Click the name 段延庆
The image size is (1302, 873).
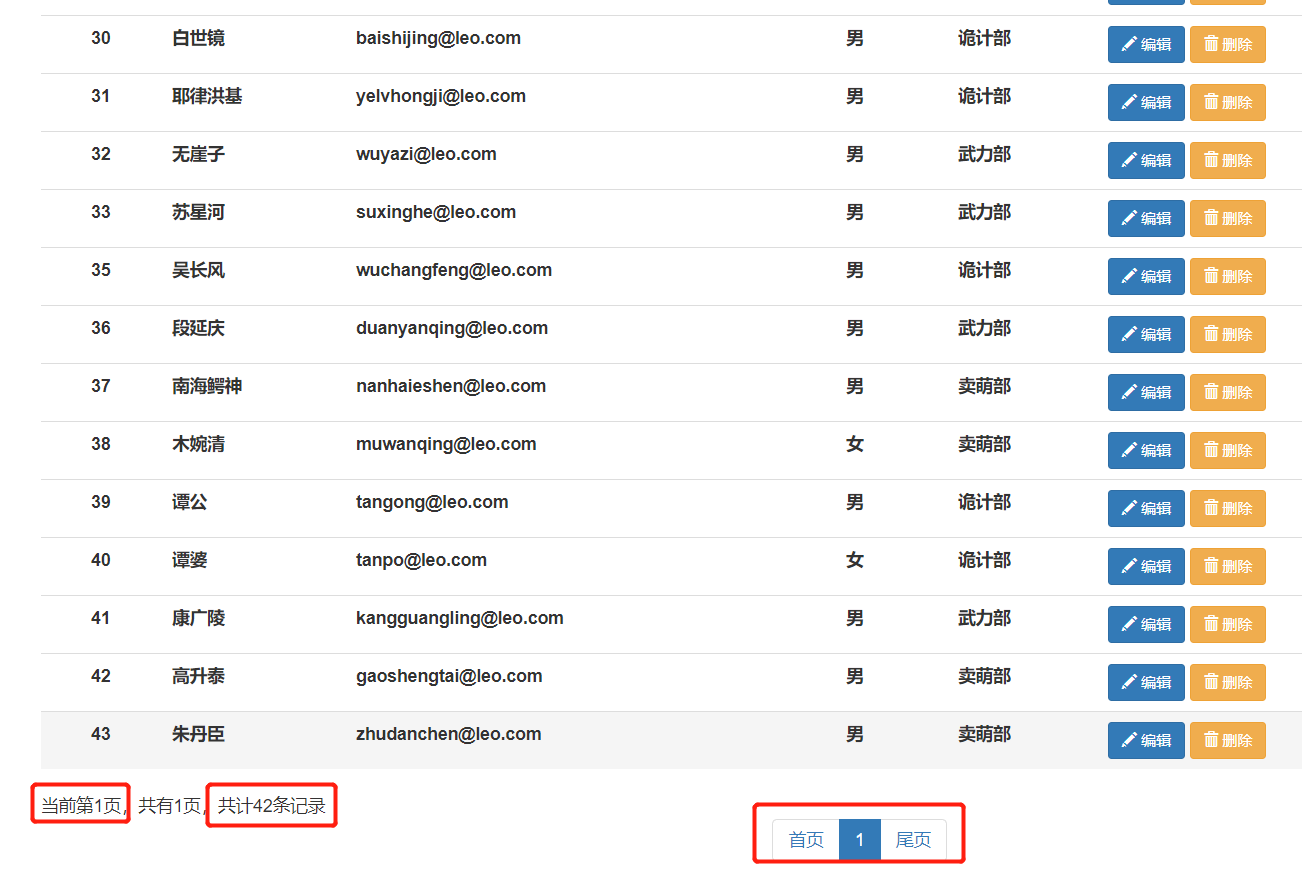point(198,328)
